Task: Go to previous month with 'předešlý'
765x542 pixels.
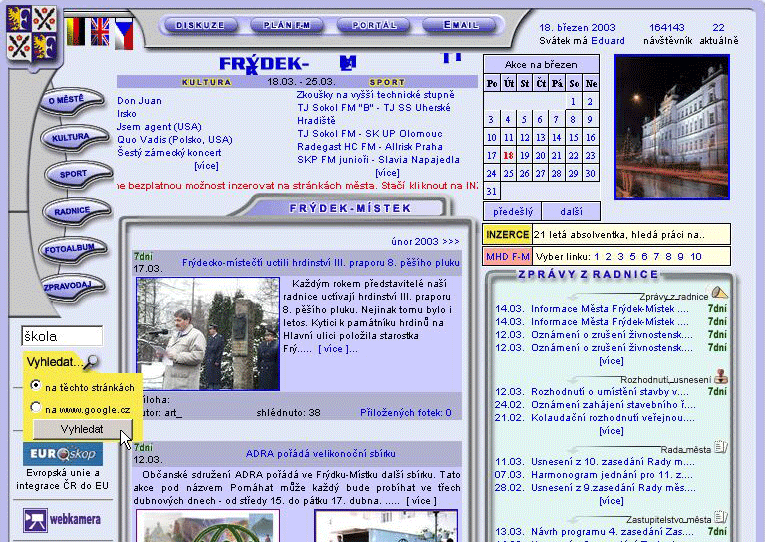Action: pyautogui.click(x=514, y=212)
